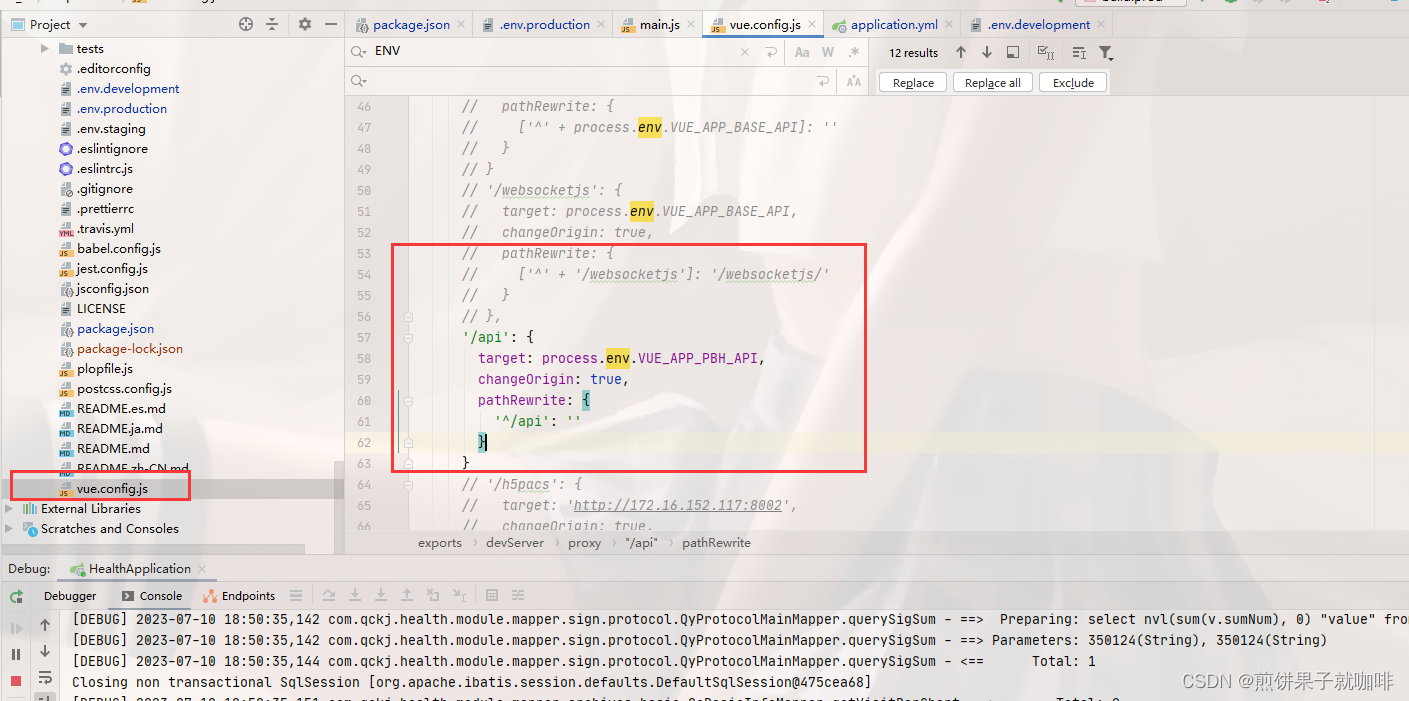This screenshot has height=701, width=1409.
Task: Select README.ja.md in project tree
Action: coord(119,428)
